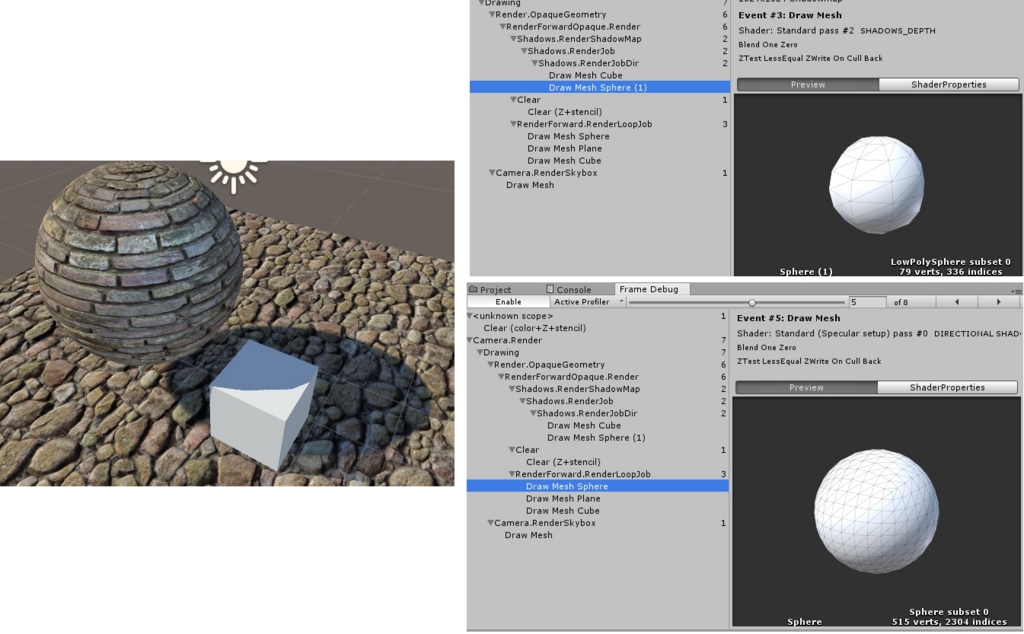Viewport: 1024px width, 634px height.
Task: Select Draw Mesh Cube under RenderLoopJob, Event #5 tree
Action: [562, 511]
